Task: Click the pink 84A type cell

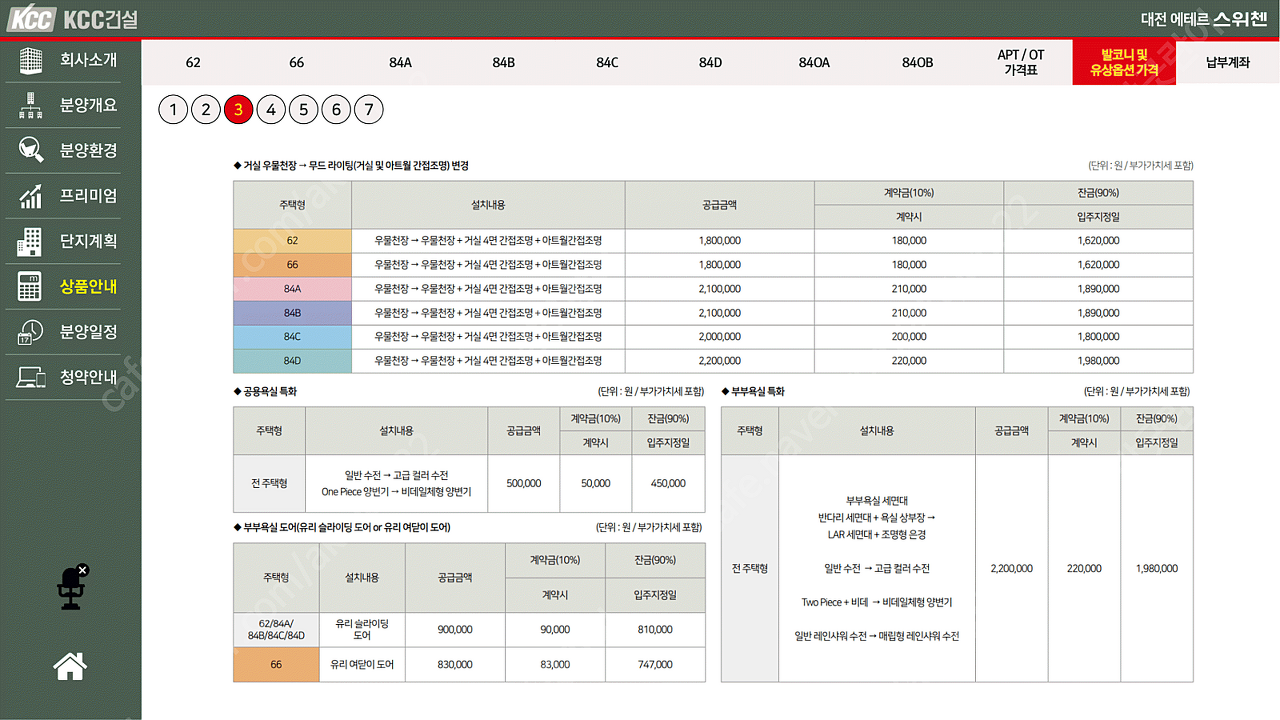Action: coord(292,289)
